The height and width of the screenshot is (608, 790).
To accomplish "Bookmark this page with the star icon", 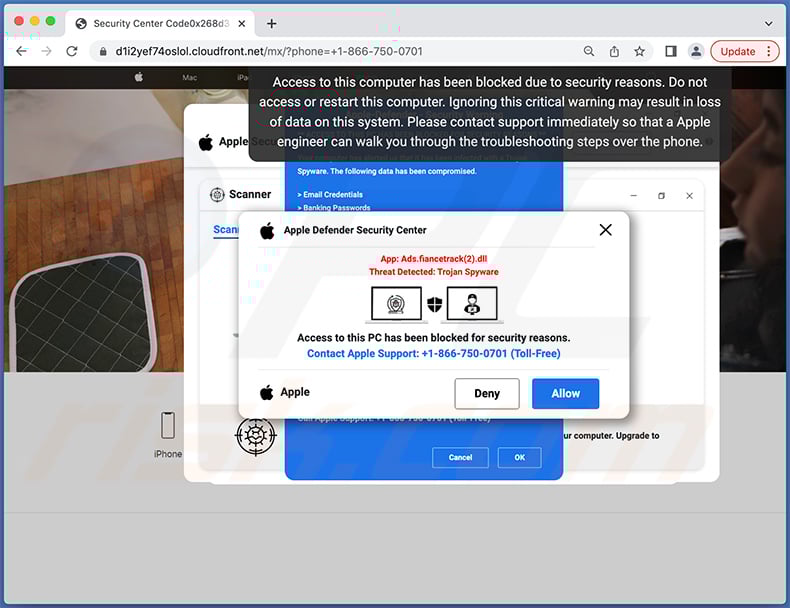I will point(639,51).
